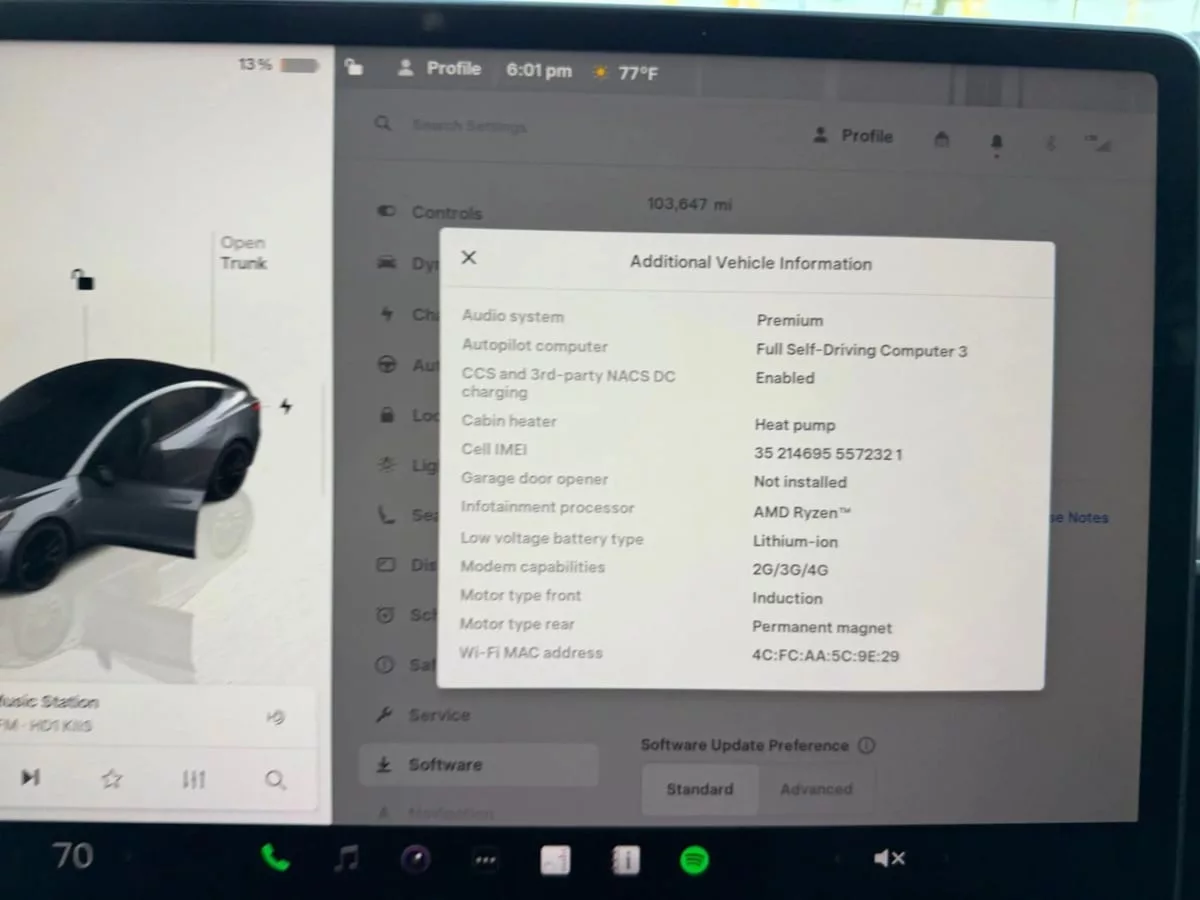The width and height of the screenshot is (1200, 900).
Task: Open the calendar app icon
Action: (x=556, y=860)
